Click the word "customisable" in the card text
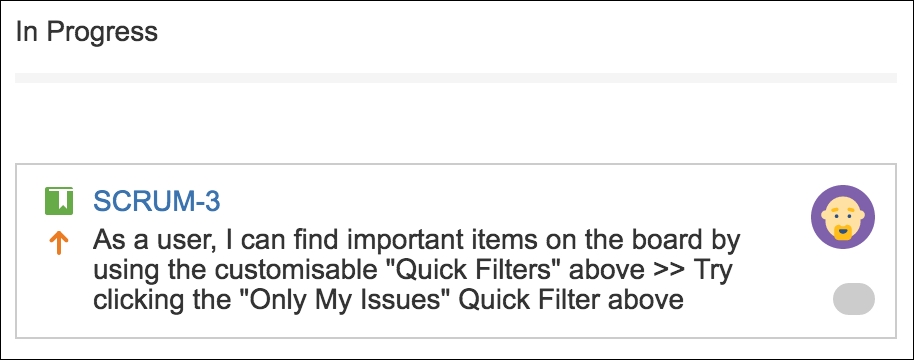914x360 pixels. click(x=294, y=271)
